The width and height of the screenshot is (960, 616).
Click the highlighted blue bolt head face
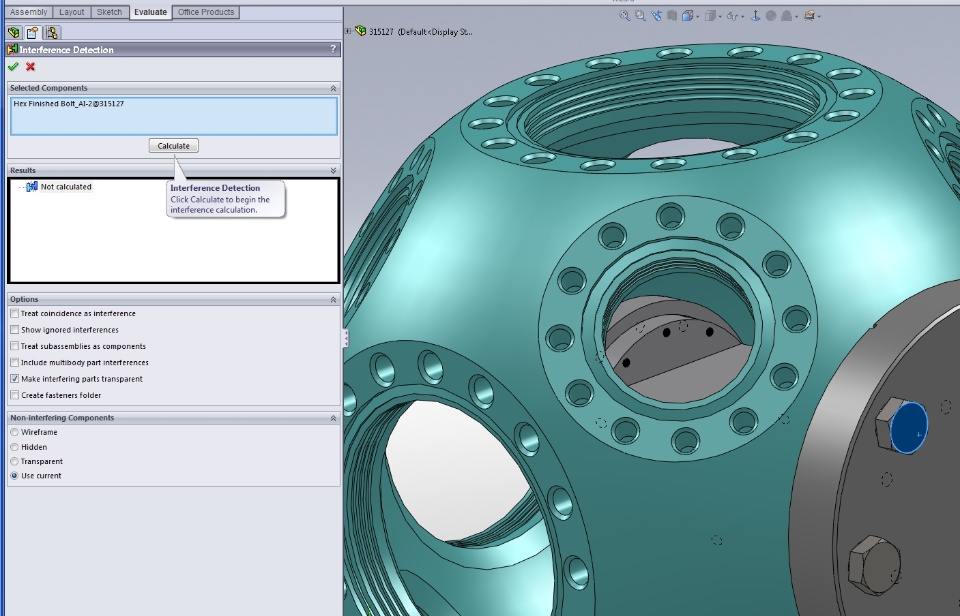tap(909, 427)
